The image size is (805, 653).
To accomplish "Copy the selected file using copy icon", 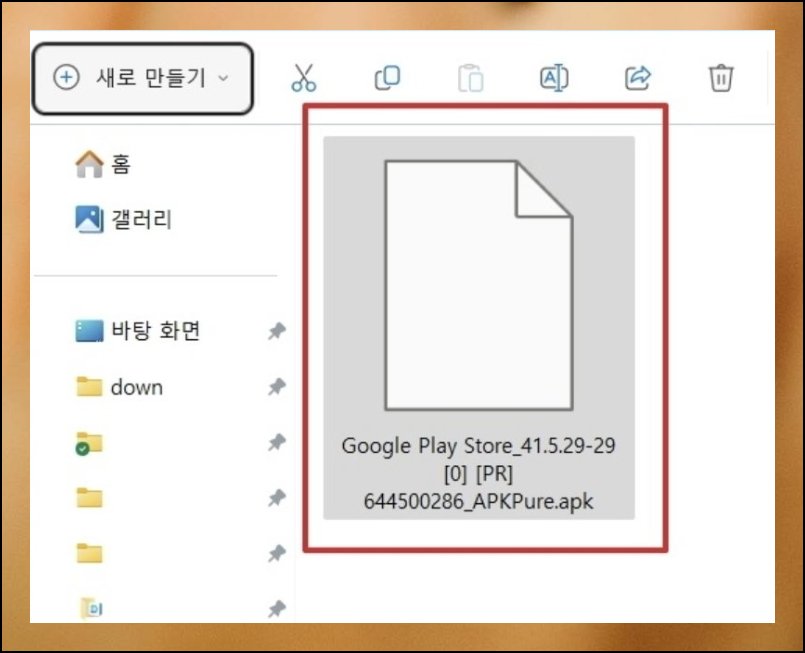I will (387, 78).
